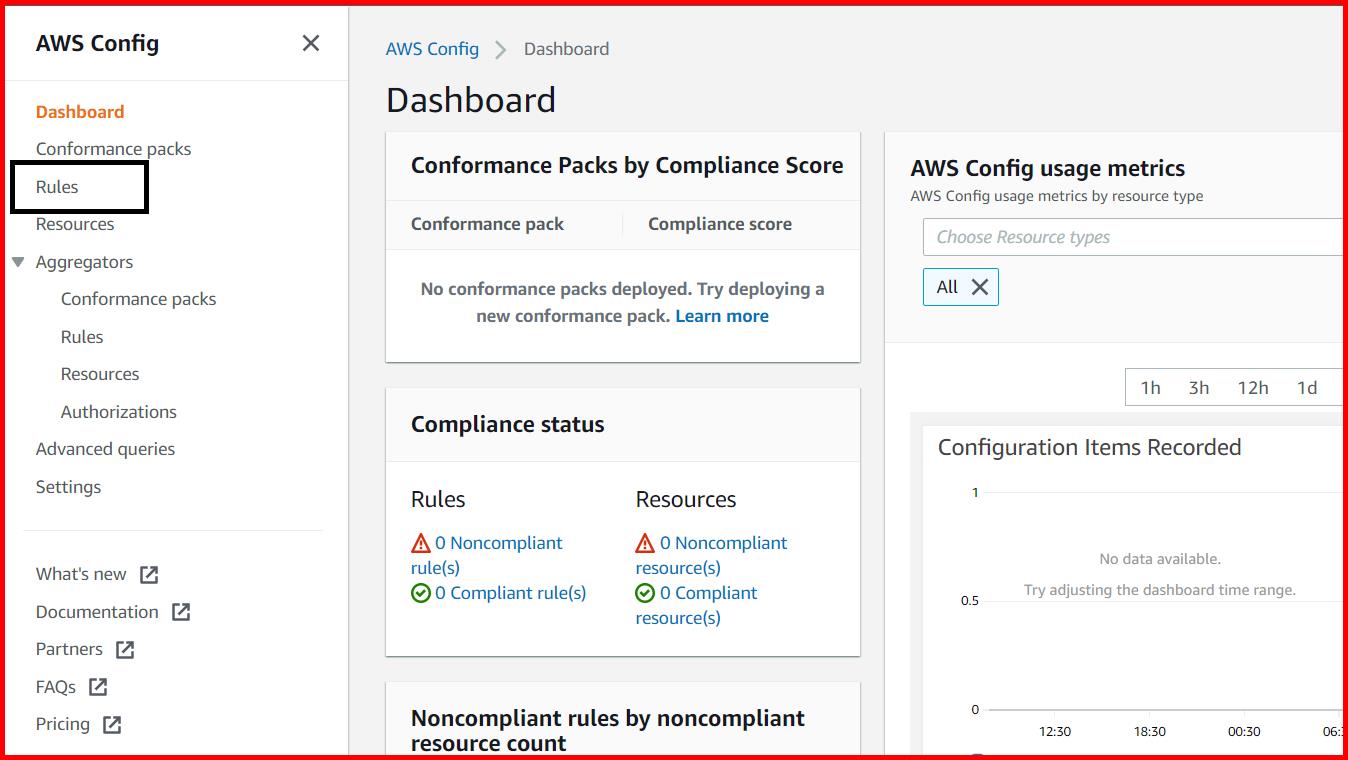Select the 12h time range dropdown option
The width and height of the screenshot is (1348, 760).
[x=1253, y=387]
